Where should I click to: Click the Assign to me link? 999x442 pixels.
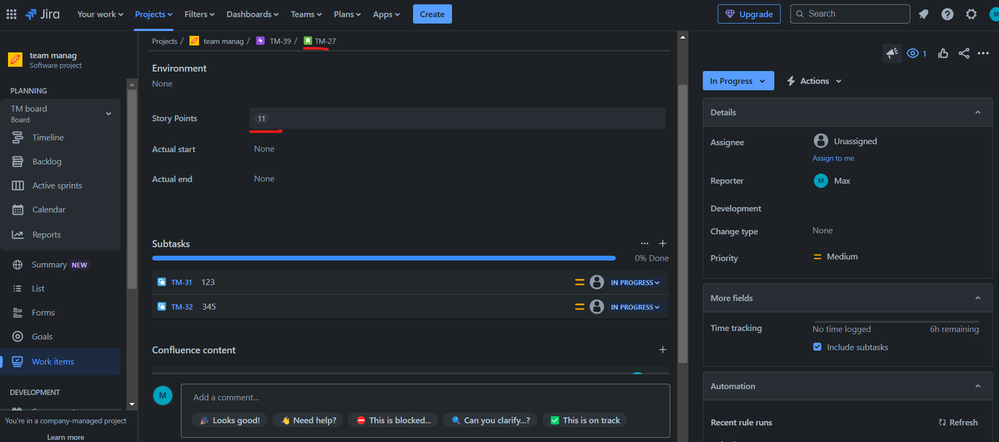pyautogui.click(x=833, y=158)
